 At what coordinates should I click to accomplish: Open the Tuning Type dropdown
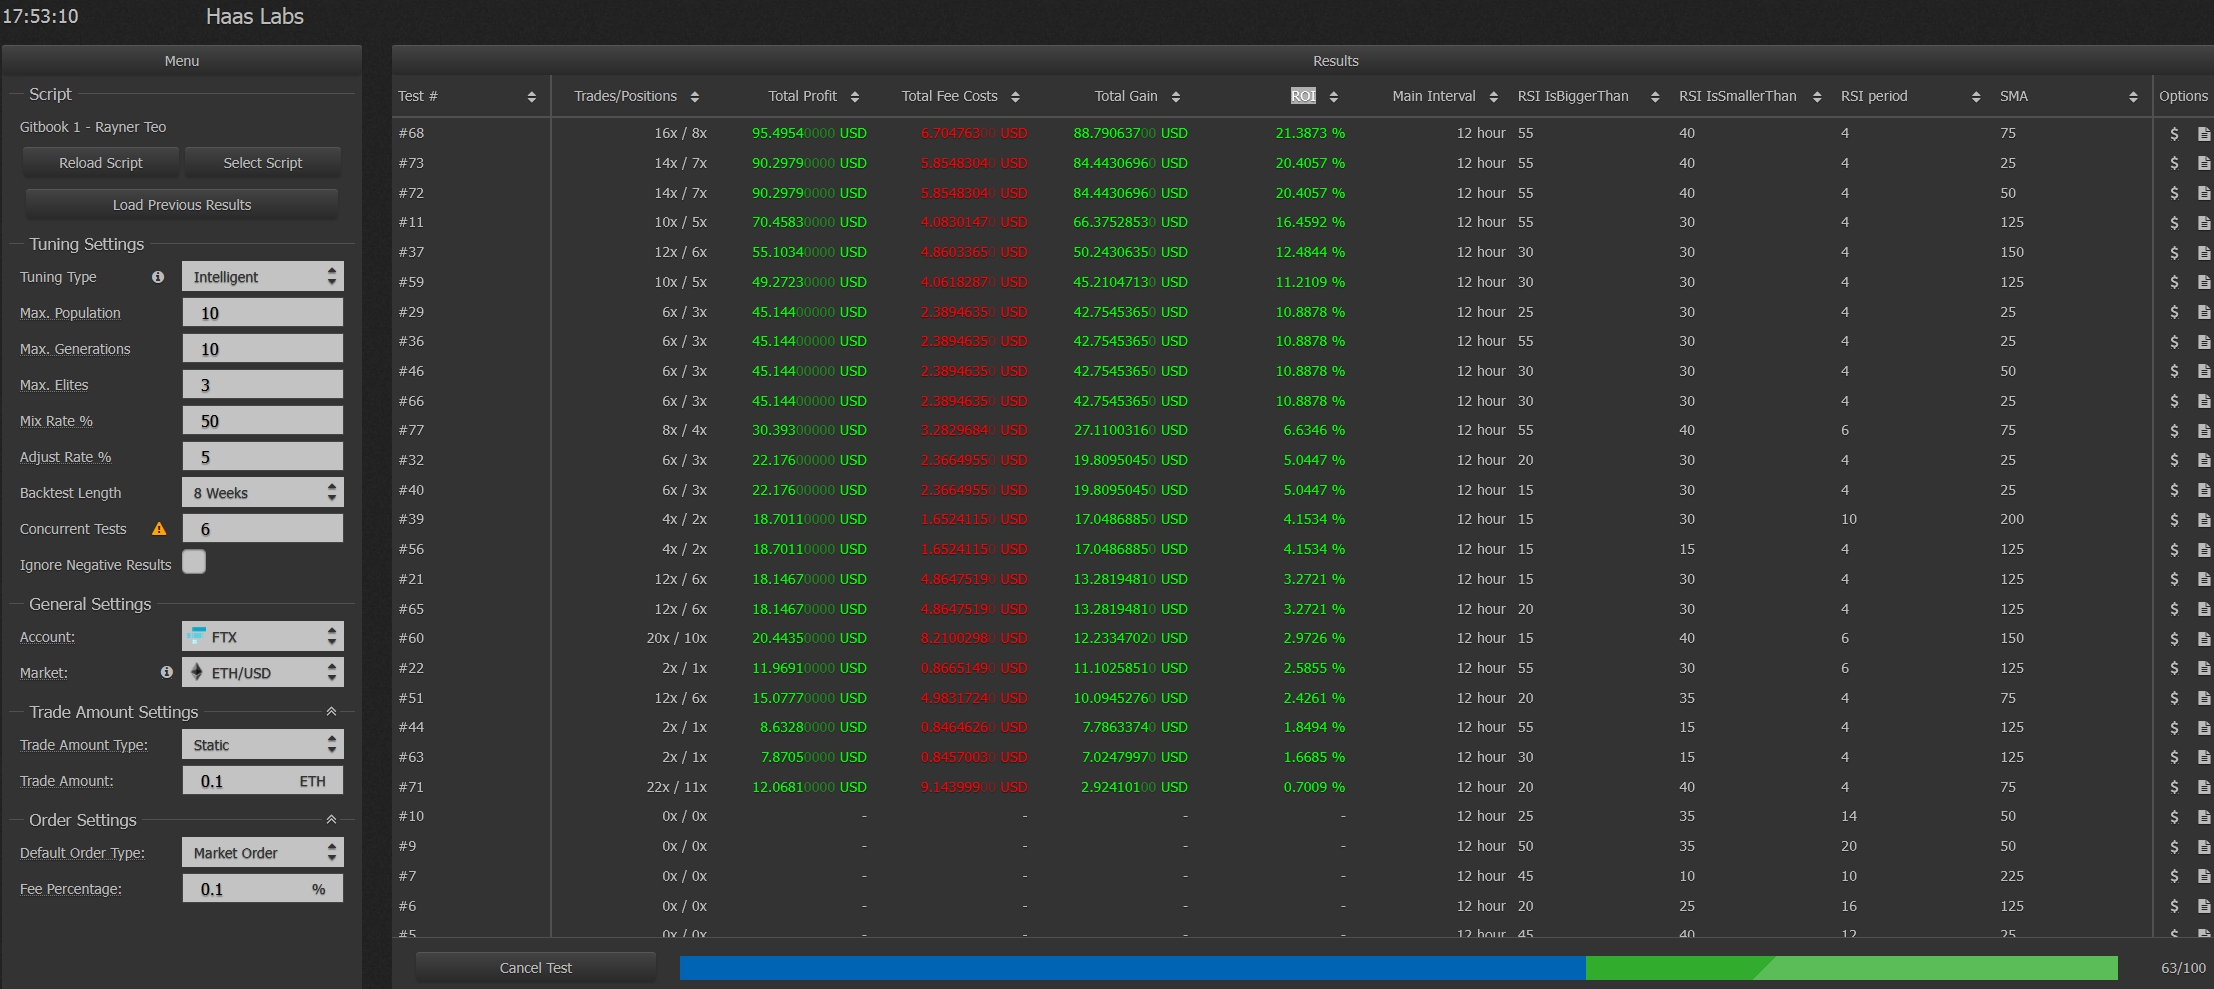click(262, 277)
